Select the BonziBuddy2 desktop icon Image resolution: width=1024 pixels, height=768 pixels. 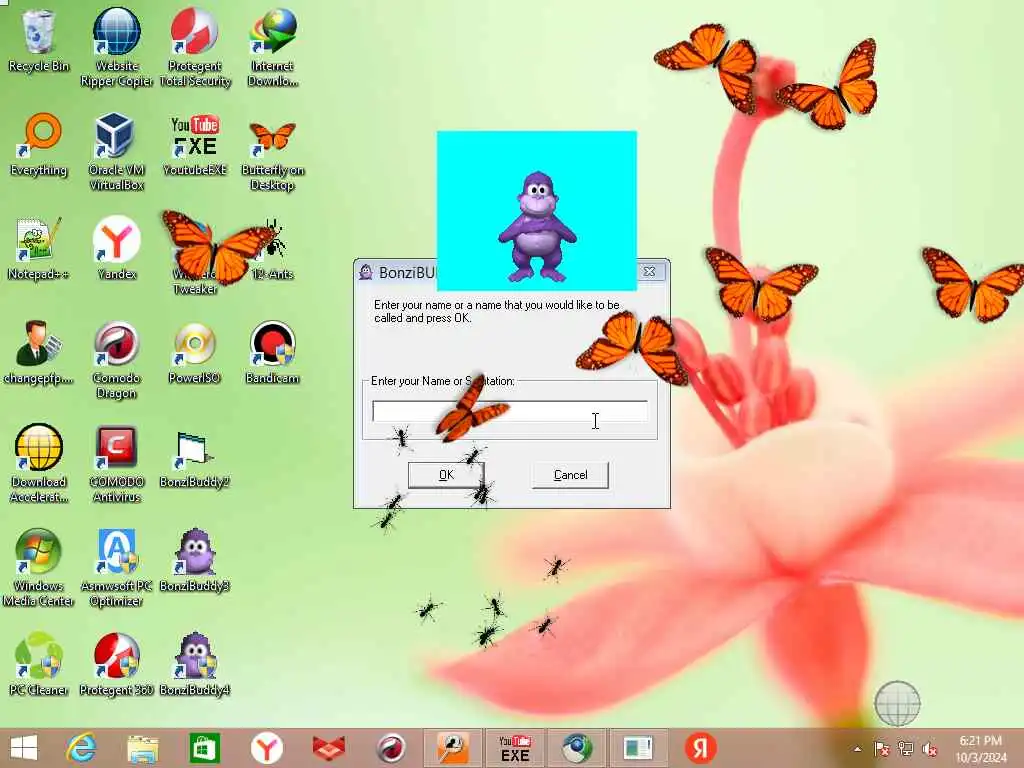click(195, 457)
